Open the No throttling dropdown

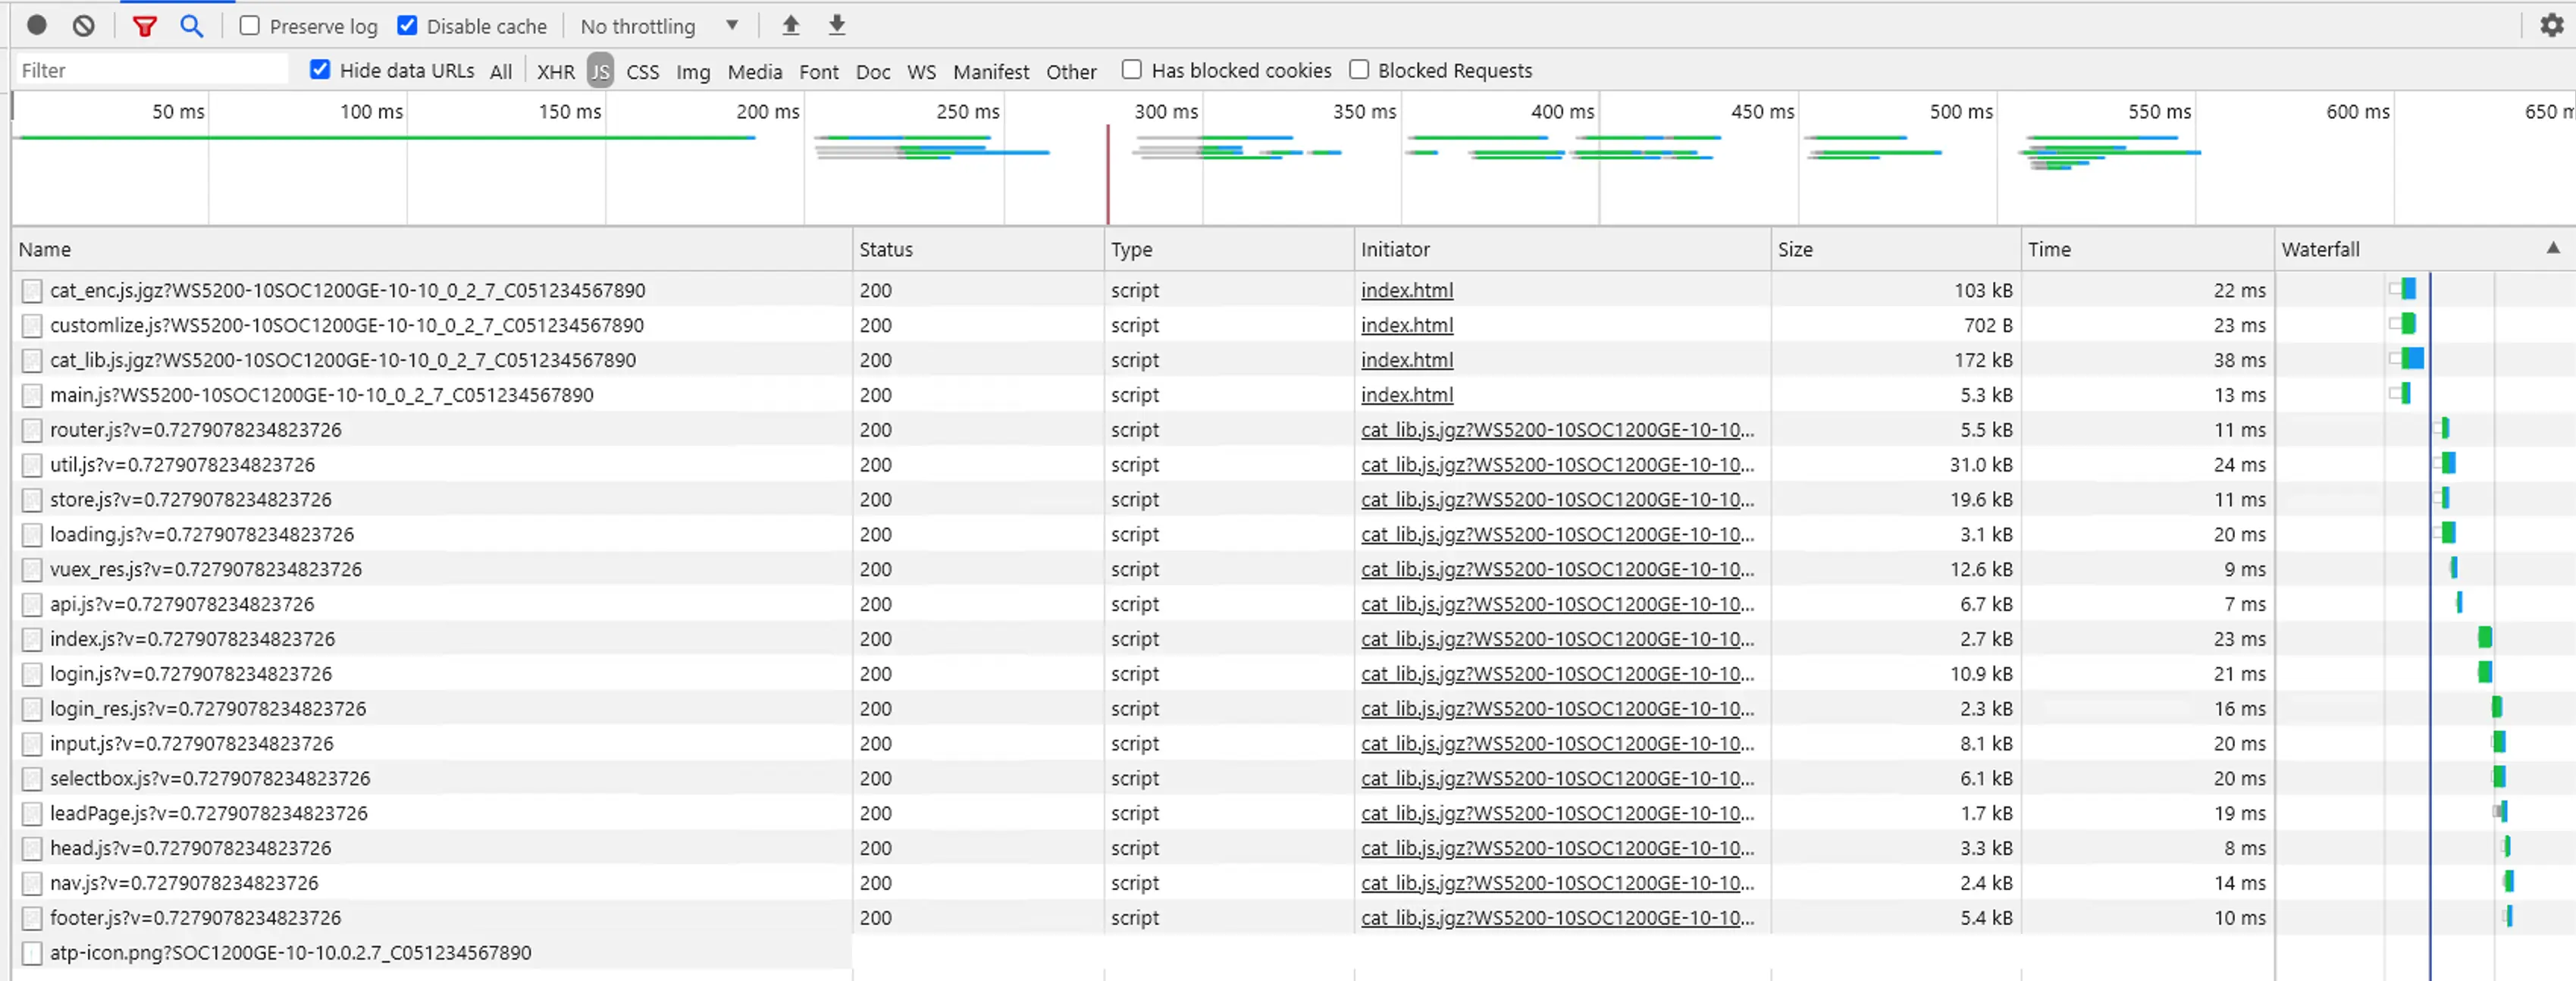pos(659,26)
